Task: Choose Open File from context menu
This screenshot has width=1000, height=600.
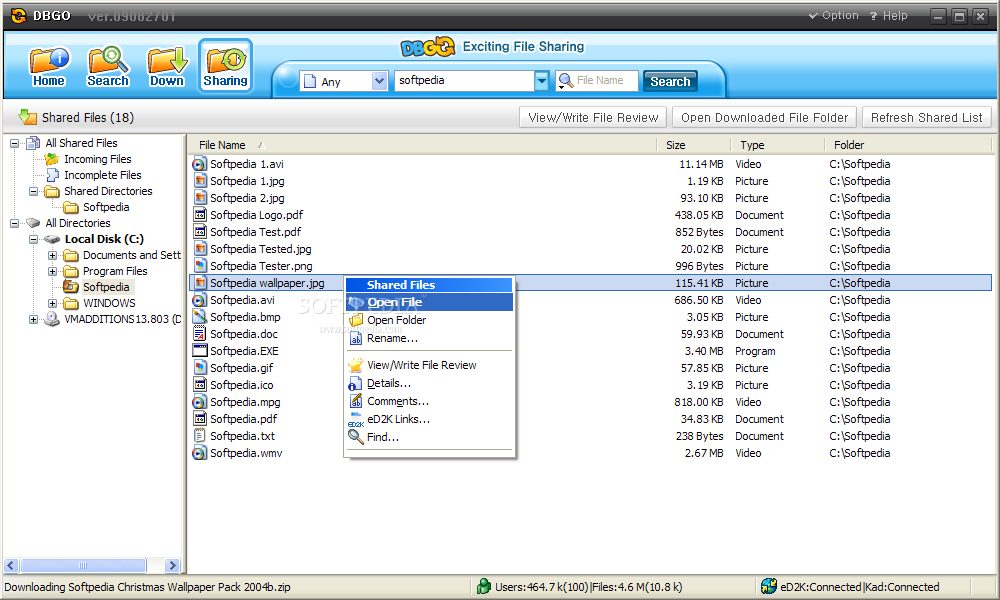Action: tap(429, 302)
